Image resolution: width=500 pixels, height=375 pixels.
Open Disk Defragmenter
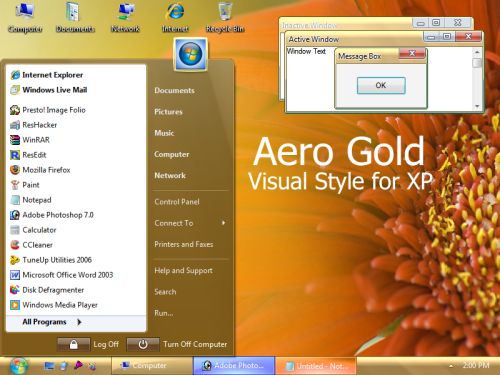(47, 290)
